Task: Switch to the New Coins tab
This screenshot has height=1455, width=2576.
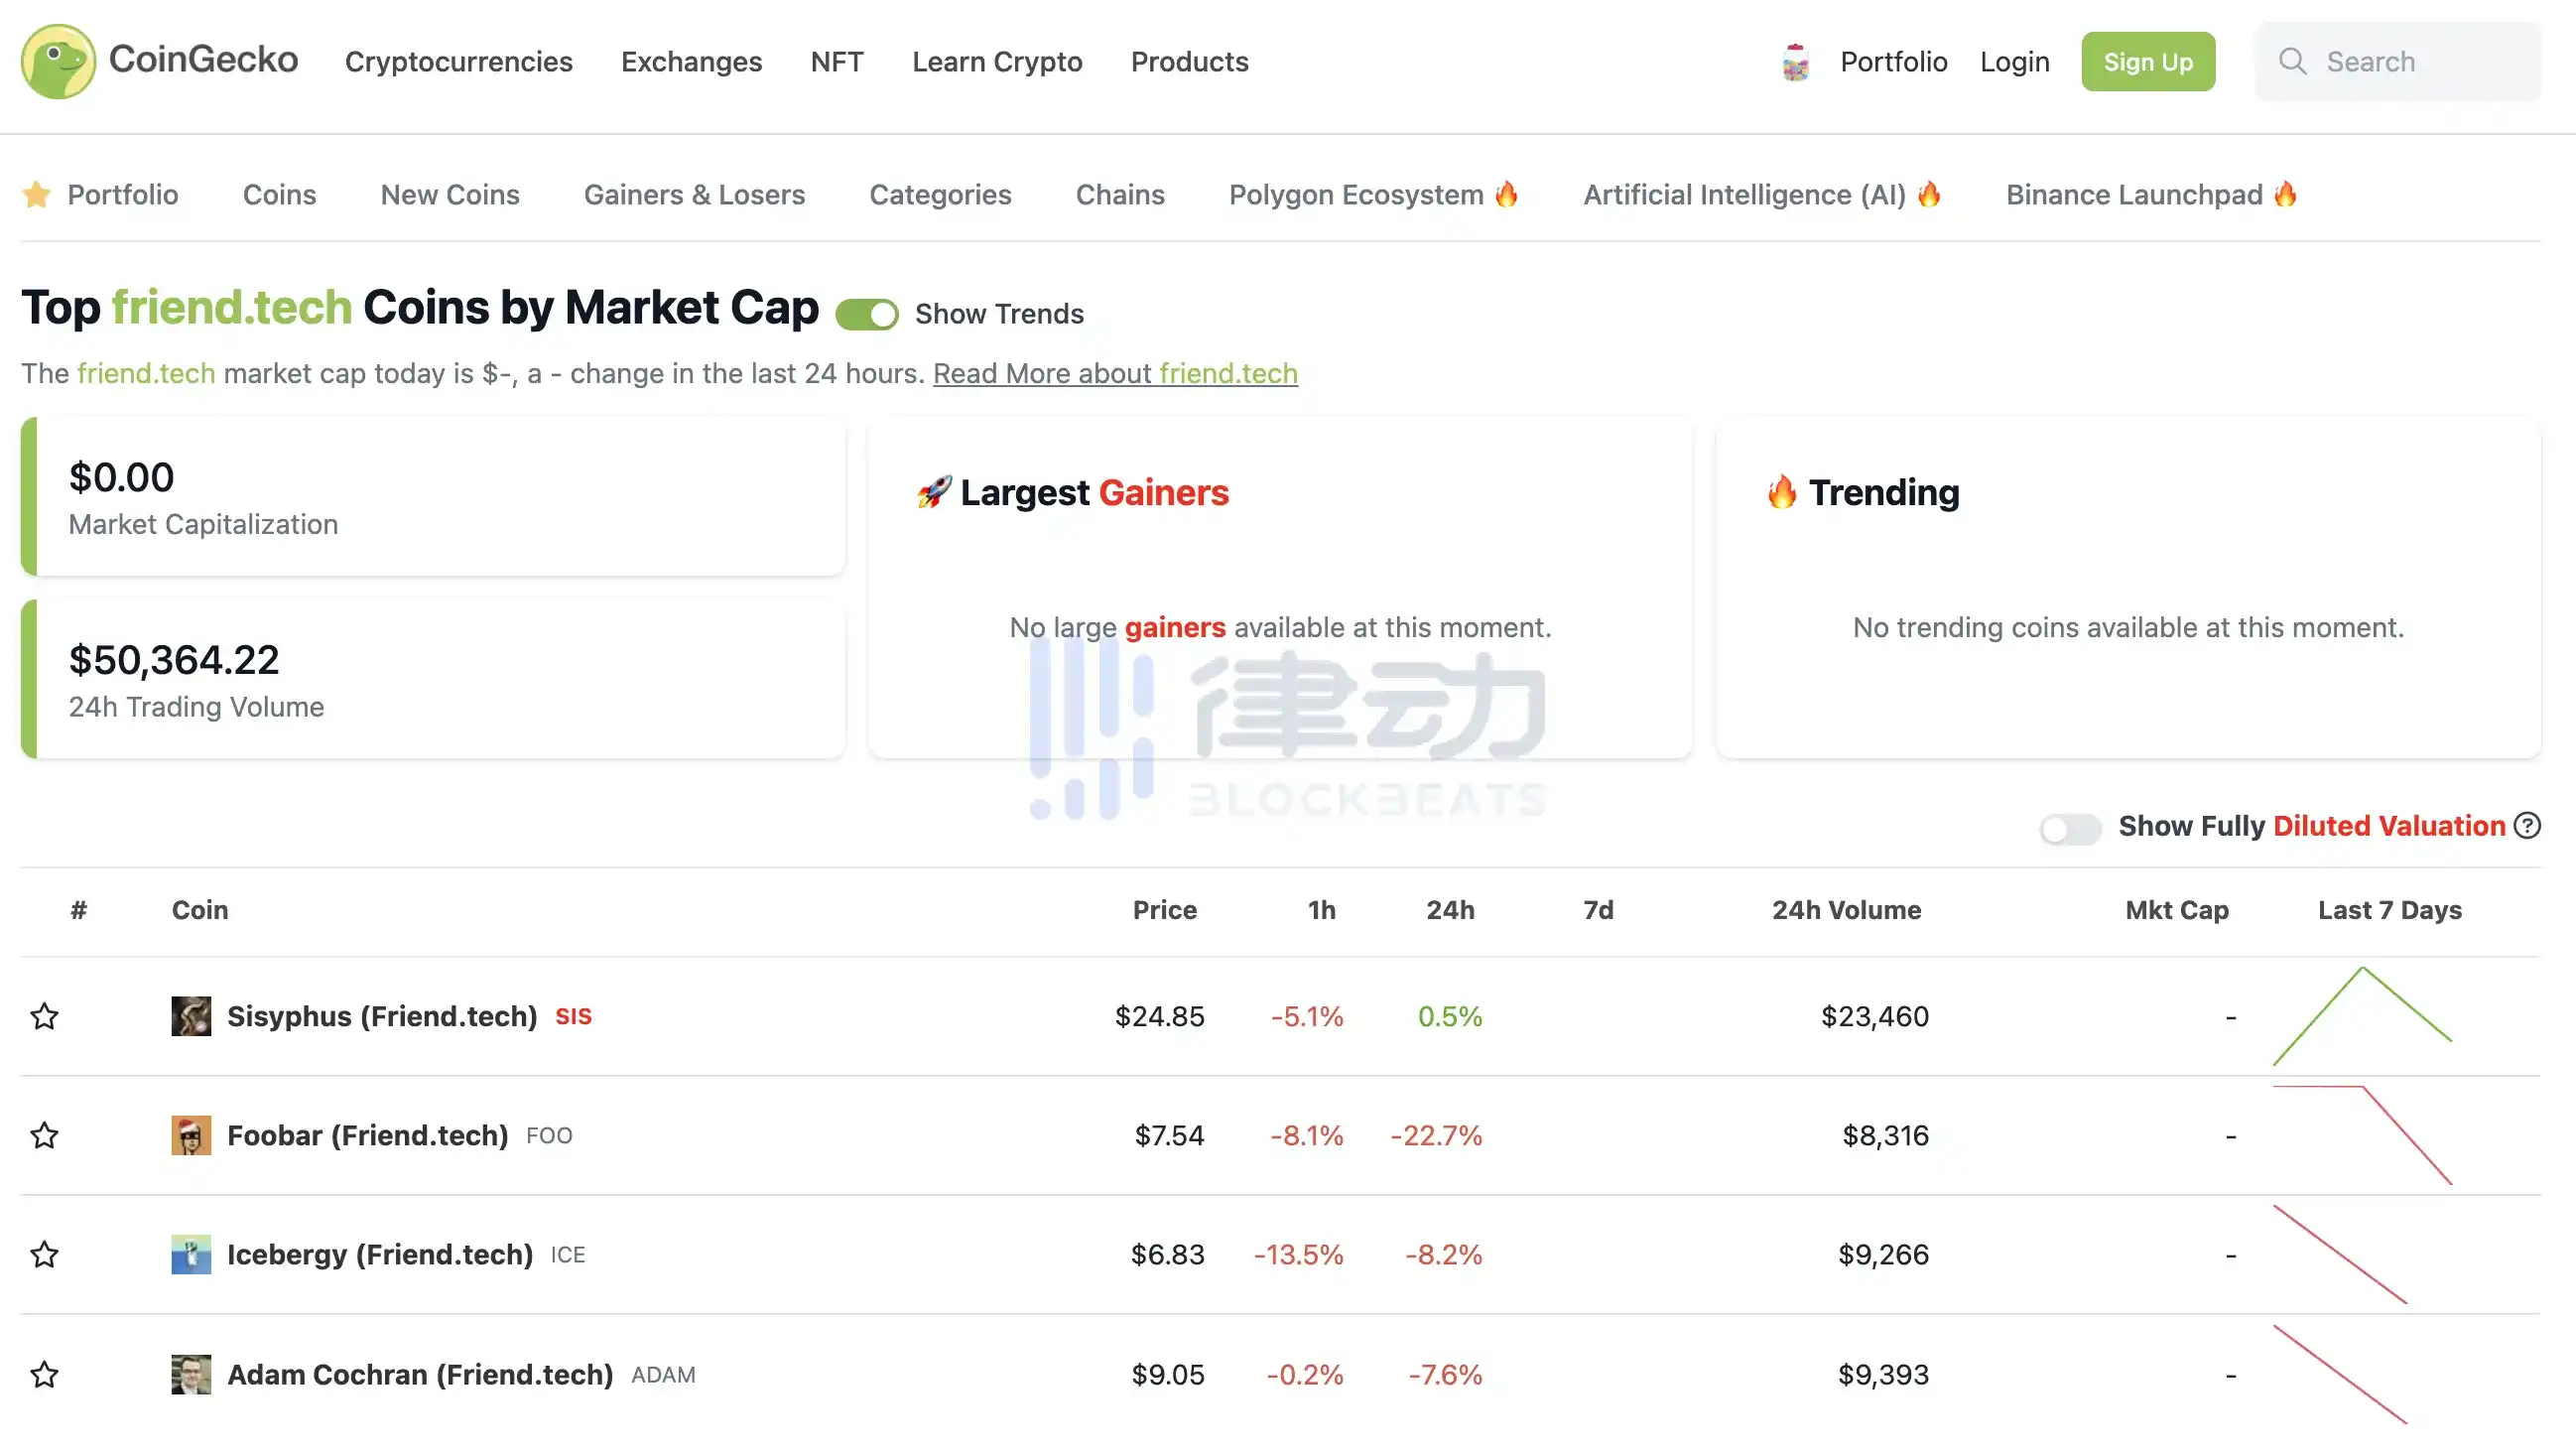Action: 450,194
